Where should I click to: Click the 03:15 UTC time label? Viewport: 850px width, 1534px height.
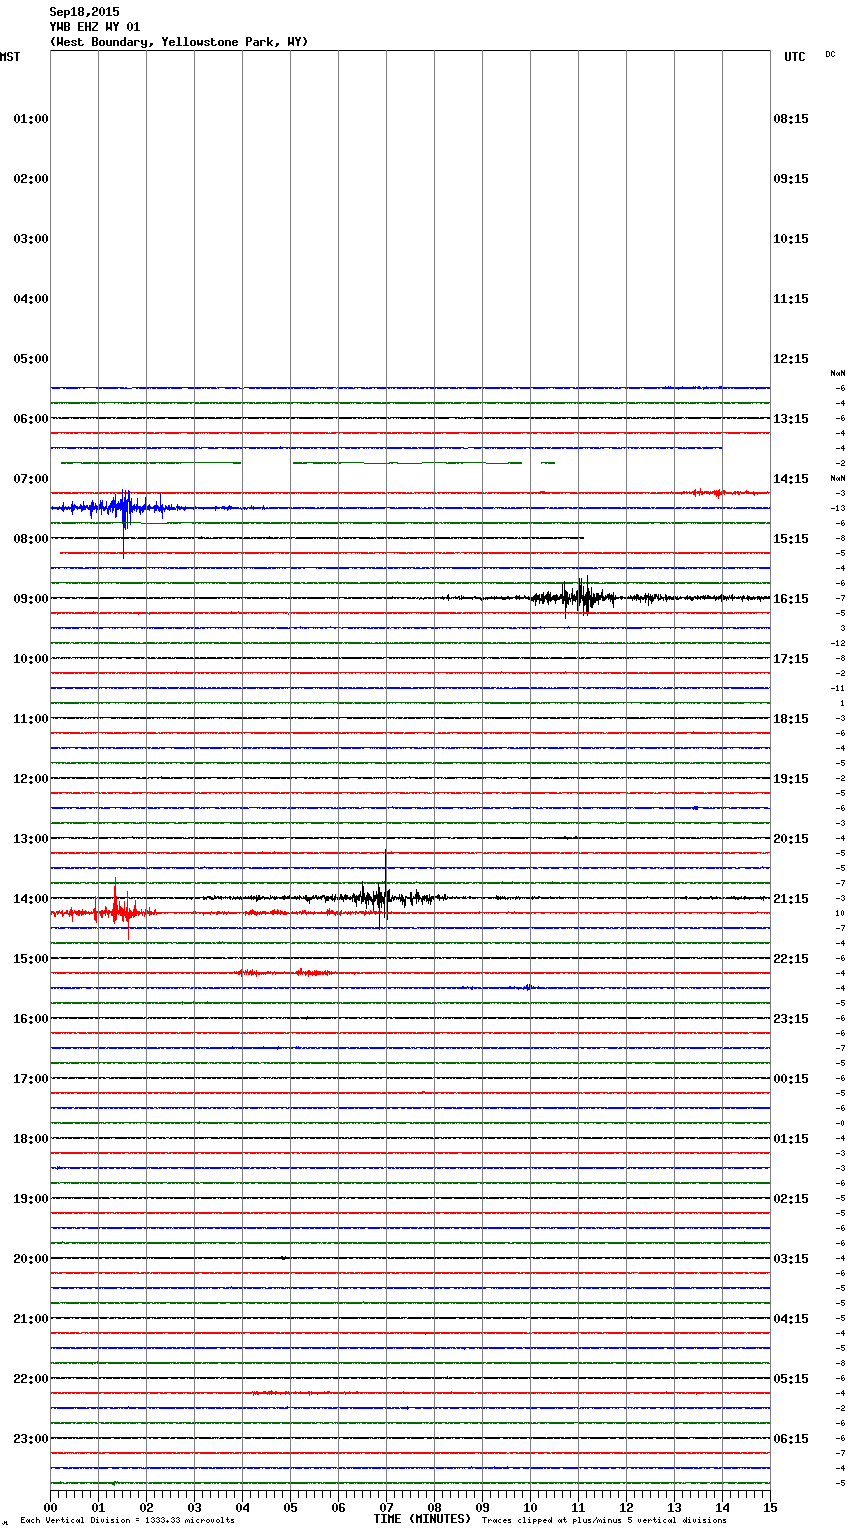tap(791, 1259)
